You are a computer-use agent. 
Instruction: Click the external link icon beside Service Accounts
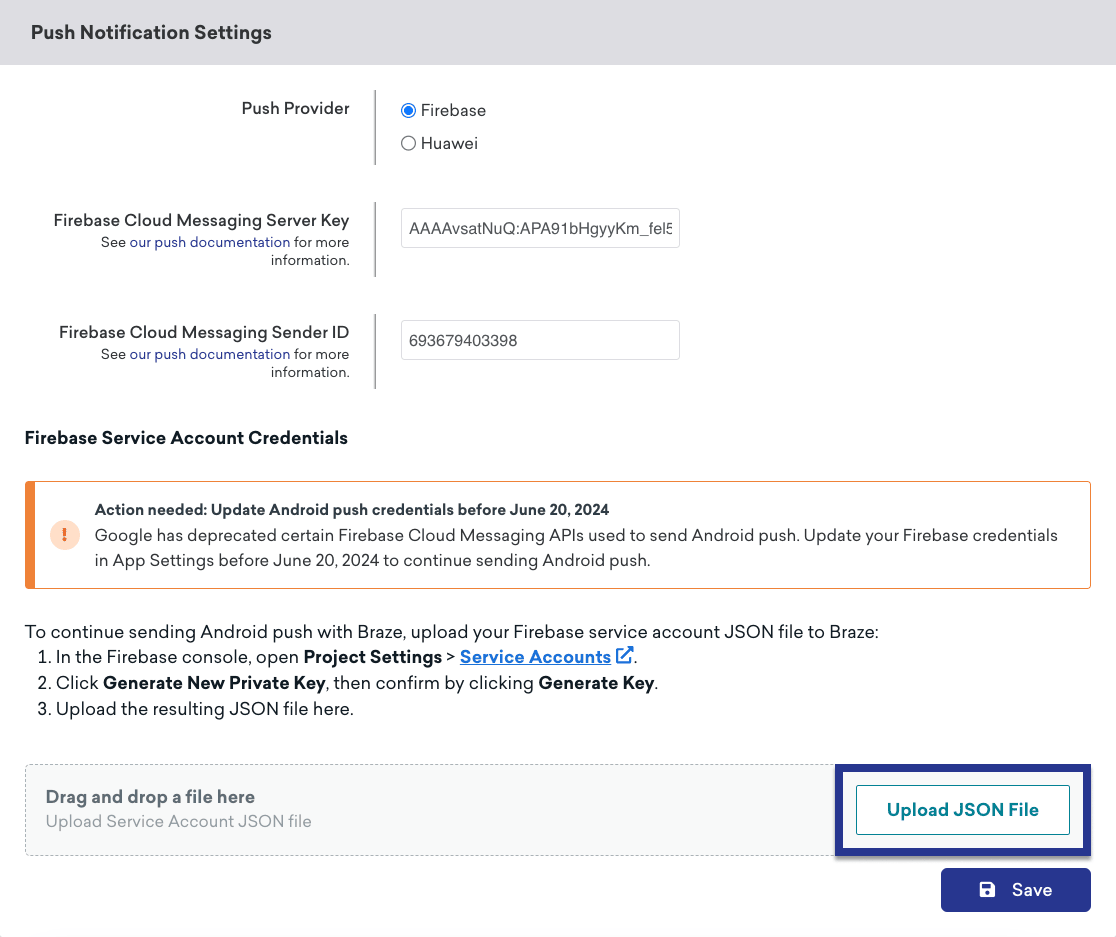pyautogui.click(x=623, y=655)
